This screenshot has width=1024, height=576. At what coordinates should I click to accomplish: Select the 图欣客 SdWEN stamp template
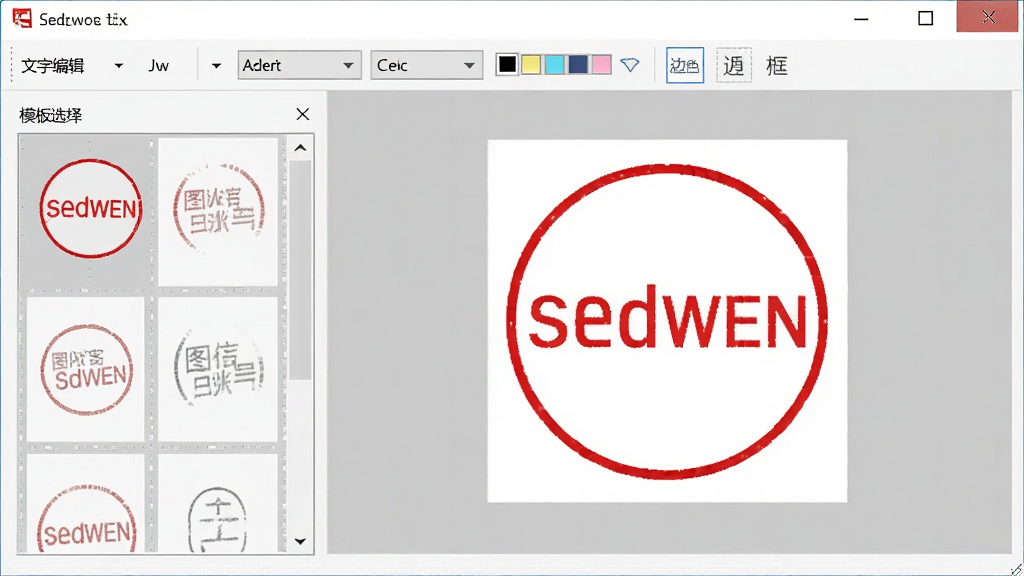(86, 369)
